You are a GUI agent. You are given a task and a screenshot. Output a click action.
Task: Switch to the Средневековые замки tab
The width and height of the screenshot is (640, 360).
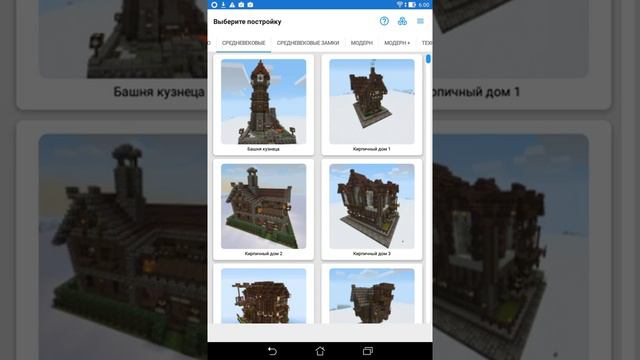click(x=308, y=43)
